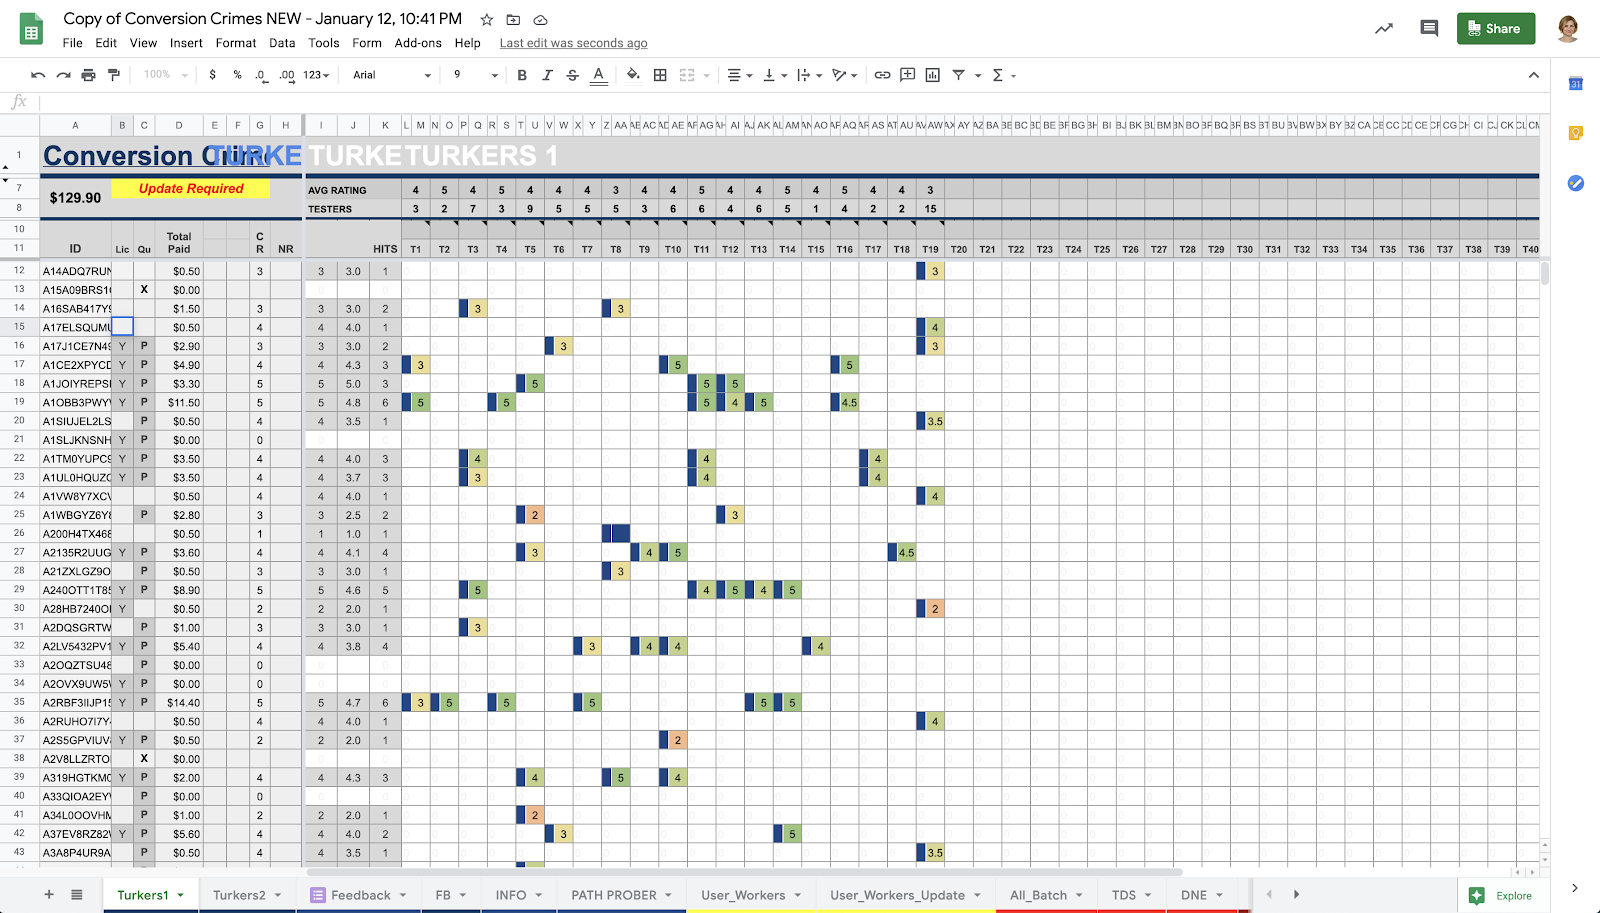The image size is (1600, 913).
Task: Open the zoom 100% dropdown
Action: coord(165,75)
